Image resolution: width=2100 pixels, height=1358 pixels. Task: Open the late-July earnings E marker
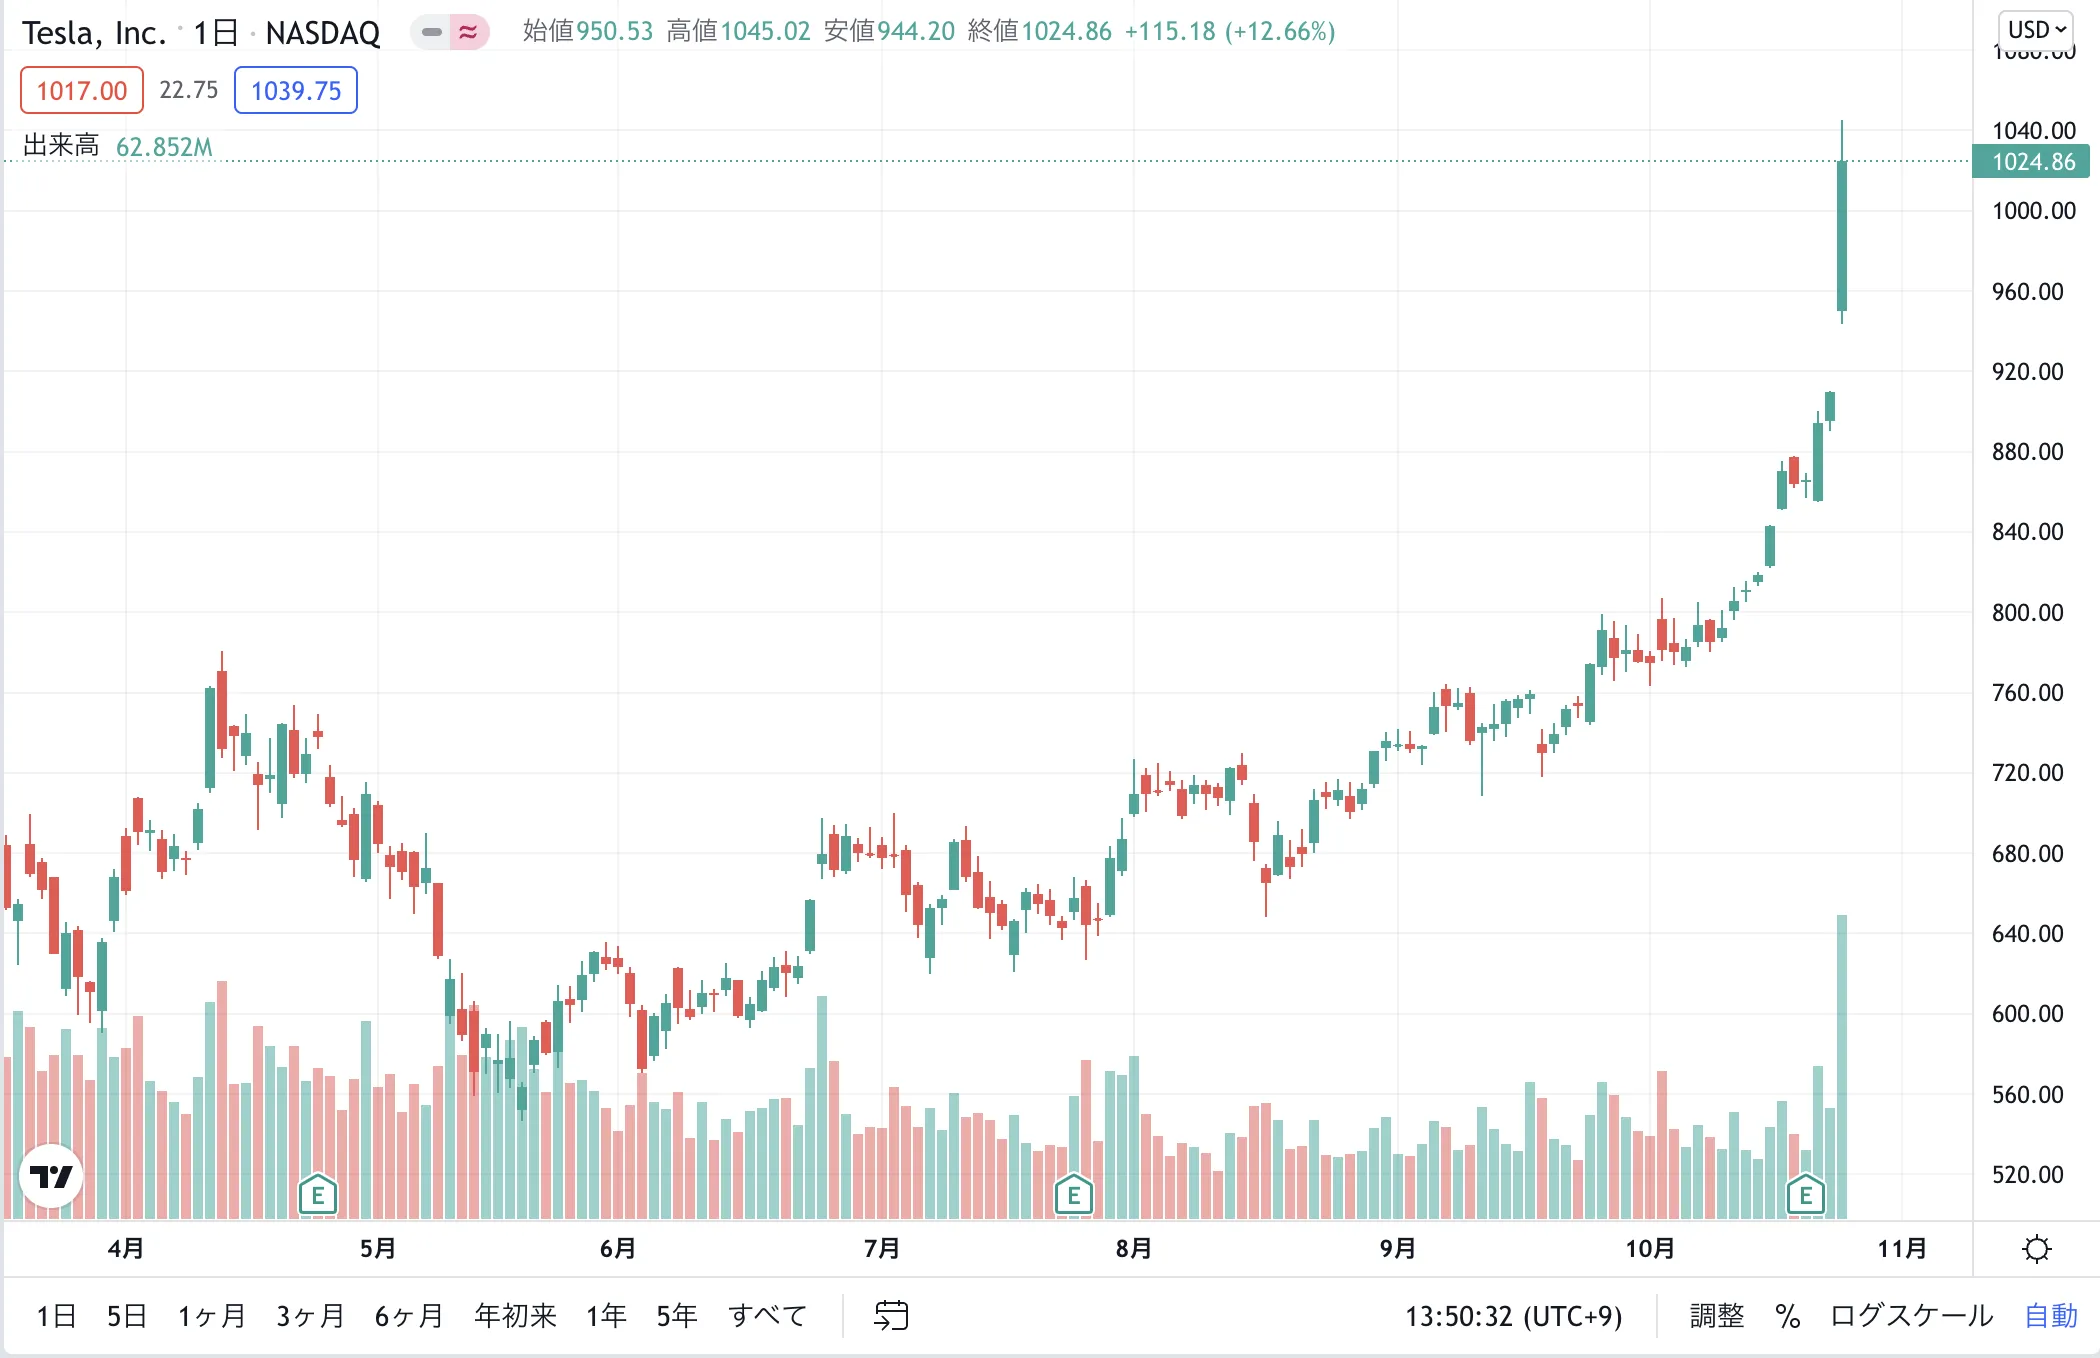1074,1194
